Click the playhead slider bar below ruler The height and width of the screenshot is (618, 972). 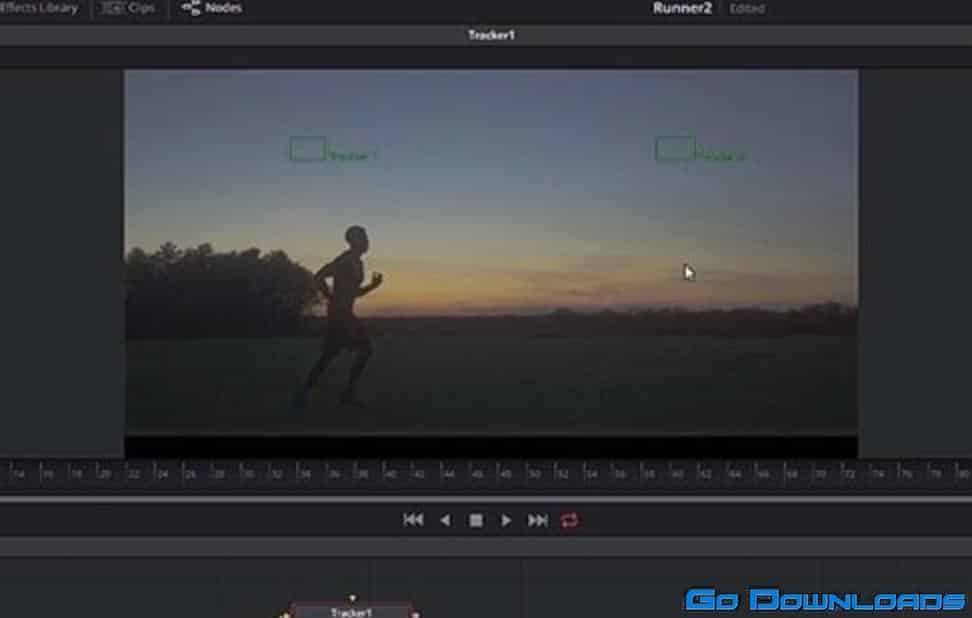coord(486,497)
